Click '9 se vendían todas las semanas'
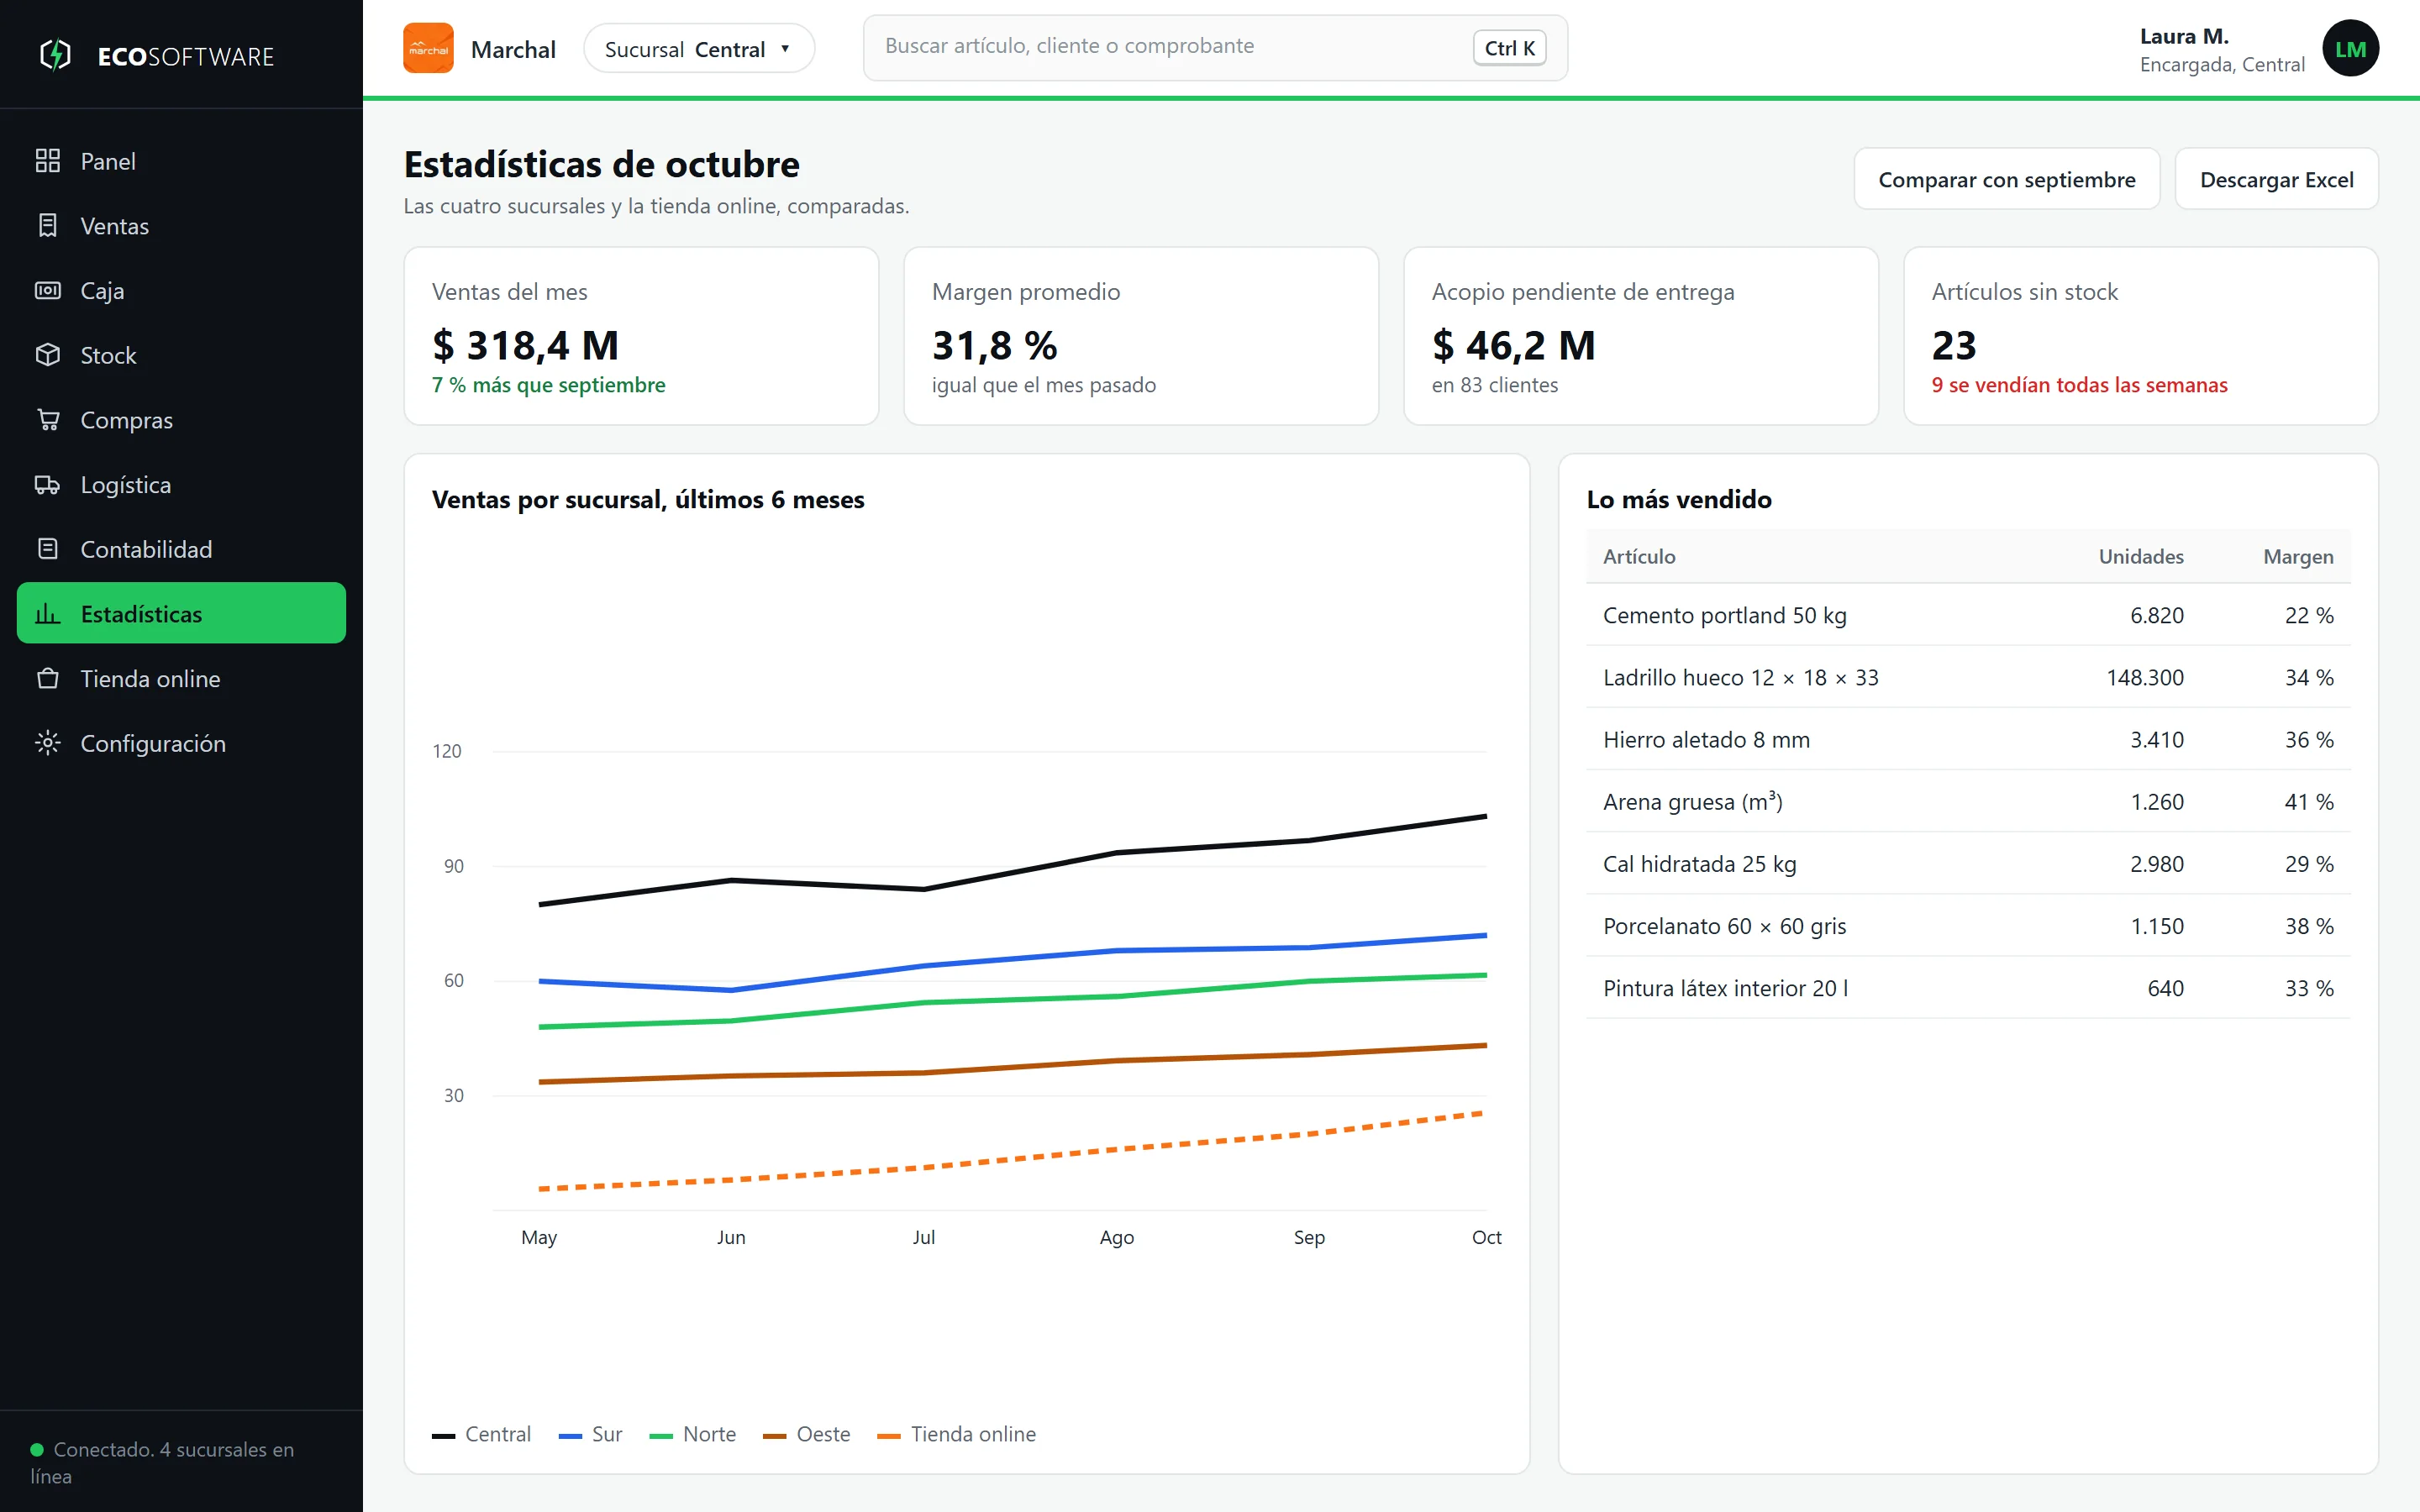Image resolution: width=2420 pixels, height=1512 pixels. pos(2079,385)
